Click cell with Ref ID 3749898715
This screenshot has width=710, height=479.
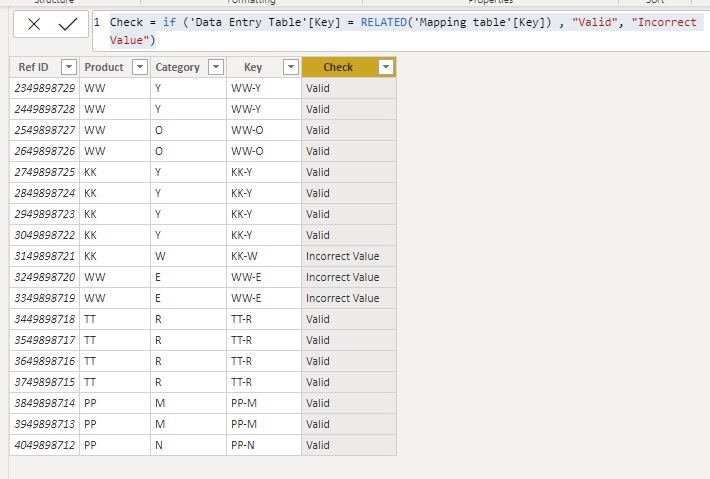[44, 382]
